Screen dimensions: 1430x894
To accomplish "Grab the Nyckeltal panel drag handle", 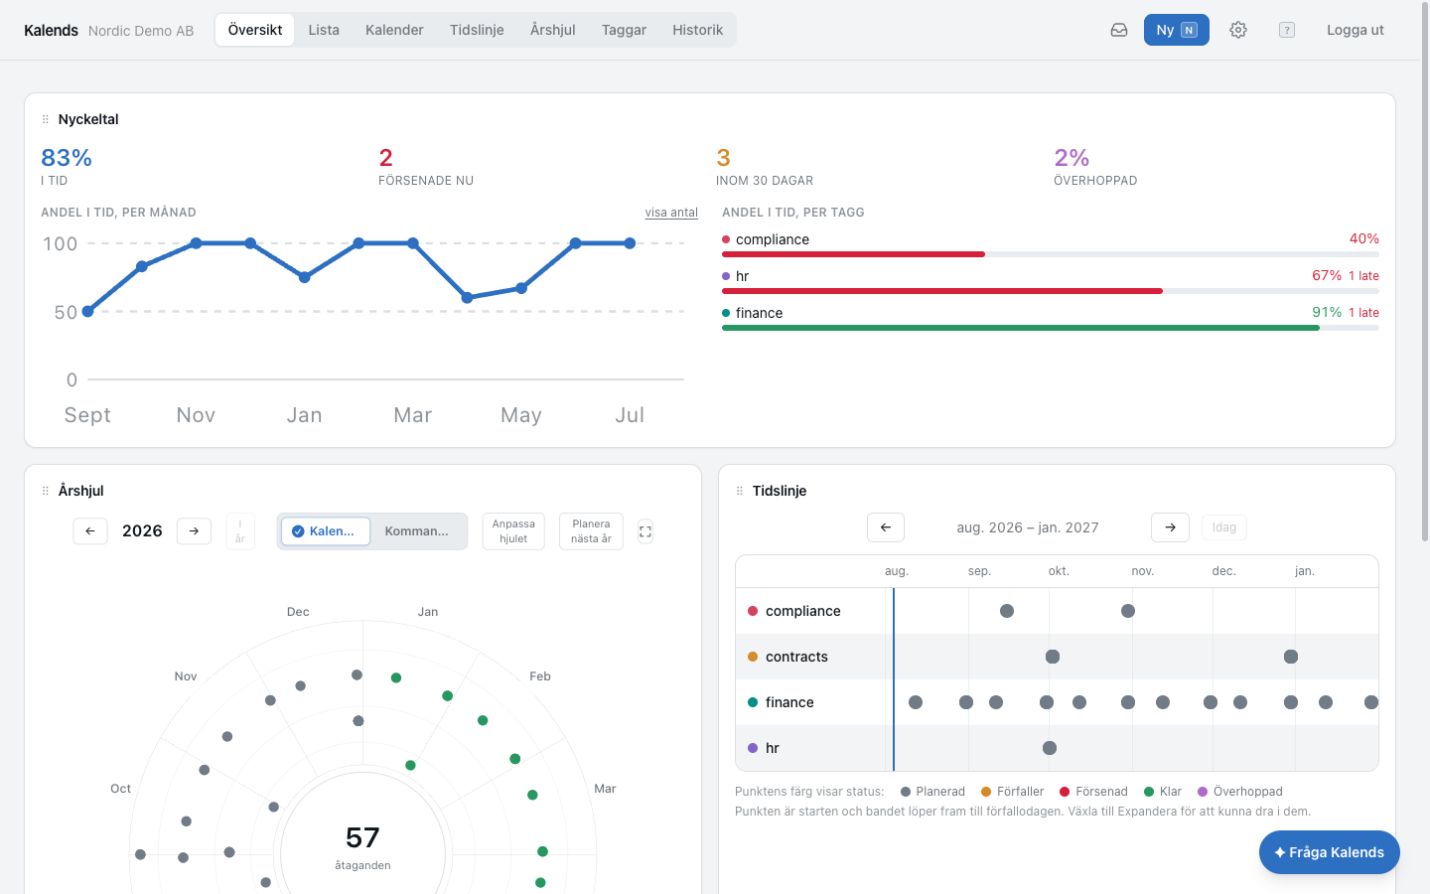I will pos(45,119).
